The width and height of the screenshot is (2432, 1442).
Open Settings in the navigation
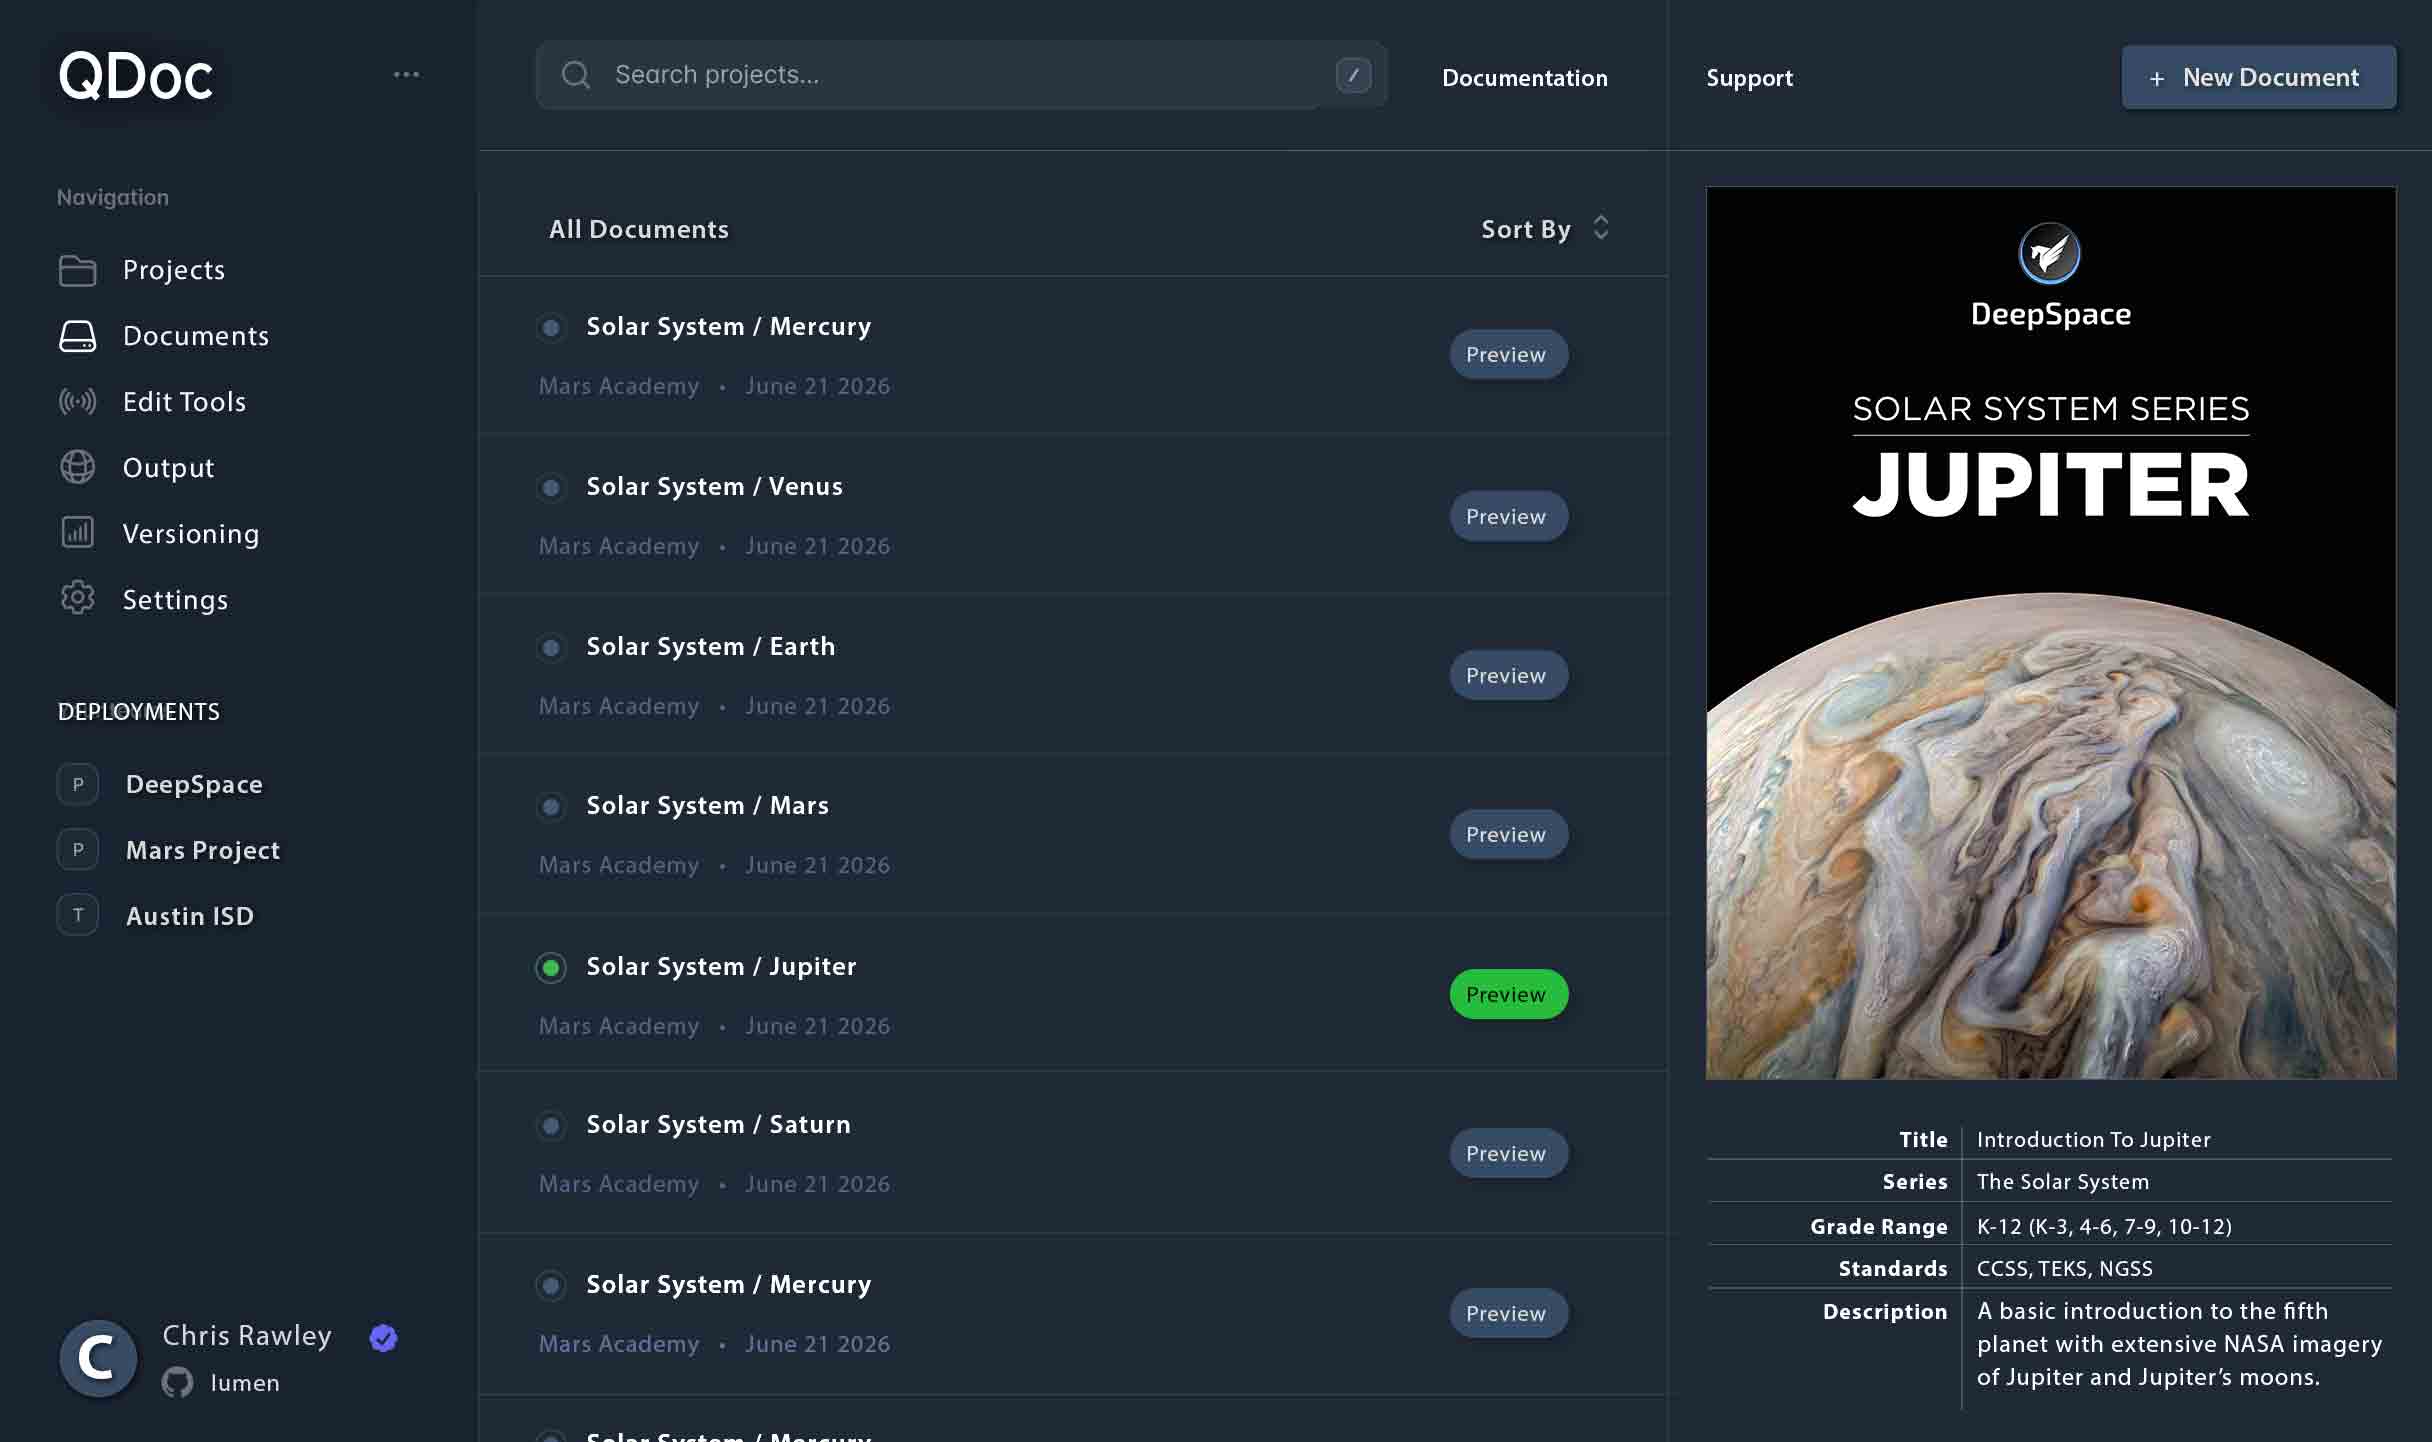tap(175, 599)
